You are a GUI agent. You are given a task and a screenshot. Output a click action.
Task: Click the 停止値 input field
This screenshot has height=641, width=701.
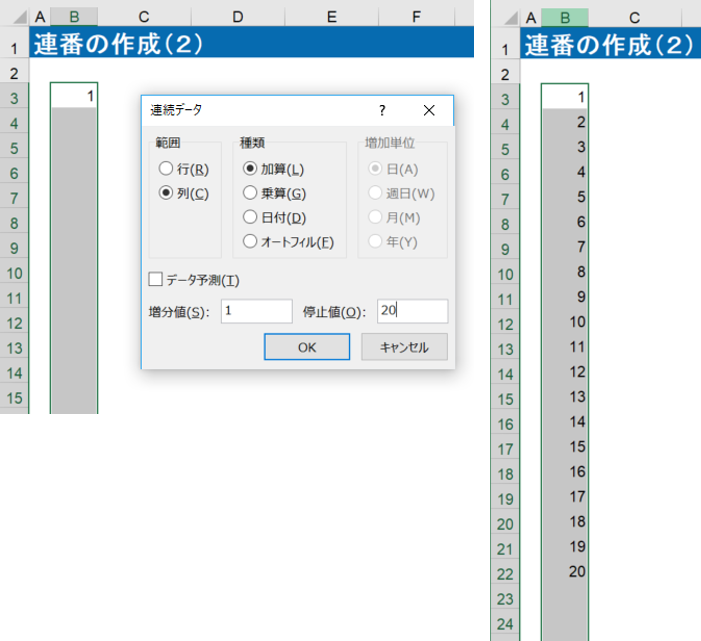[x=412, y=311]
